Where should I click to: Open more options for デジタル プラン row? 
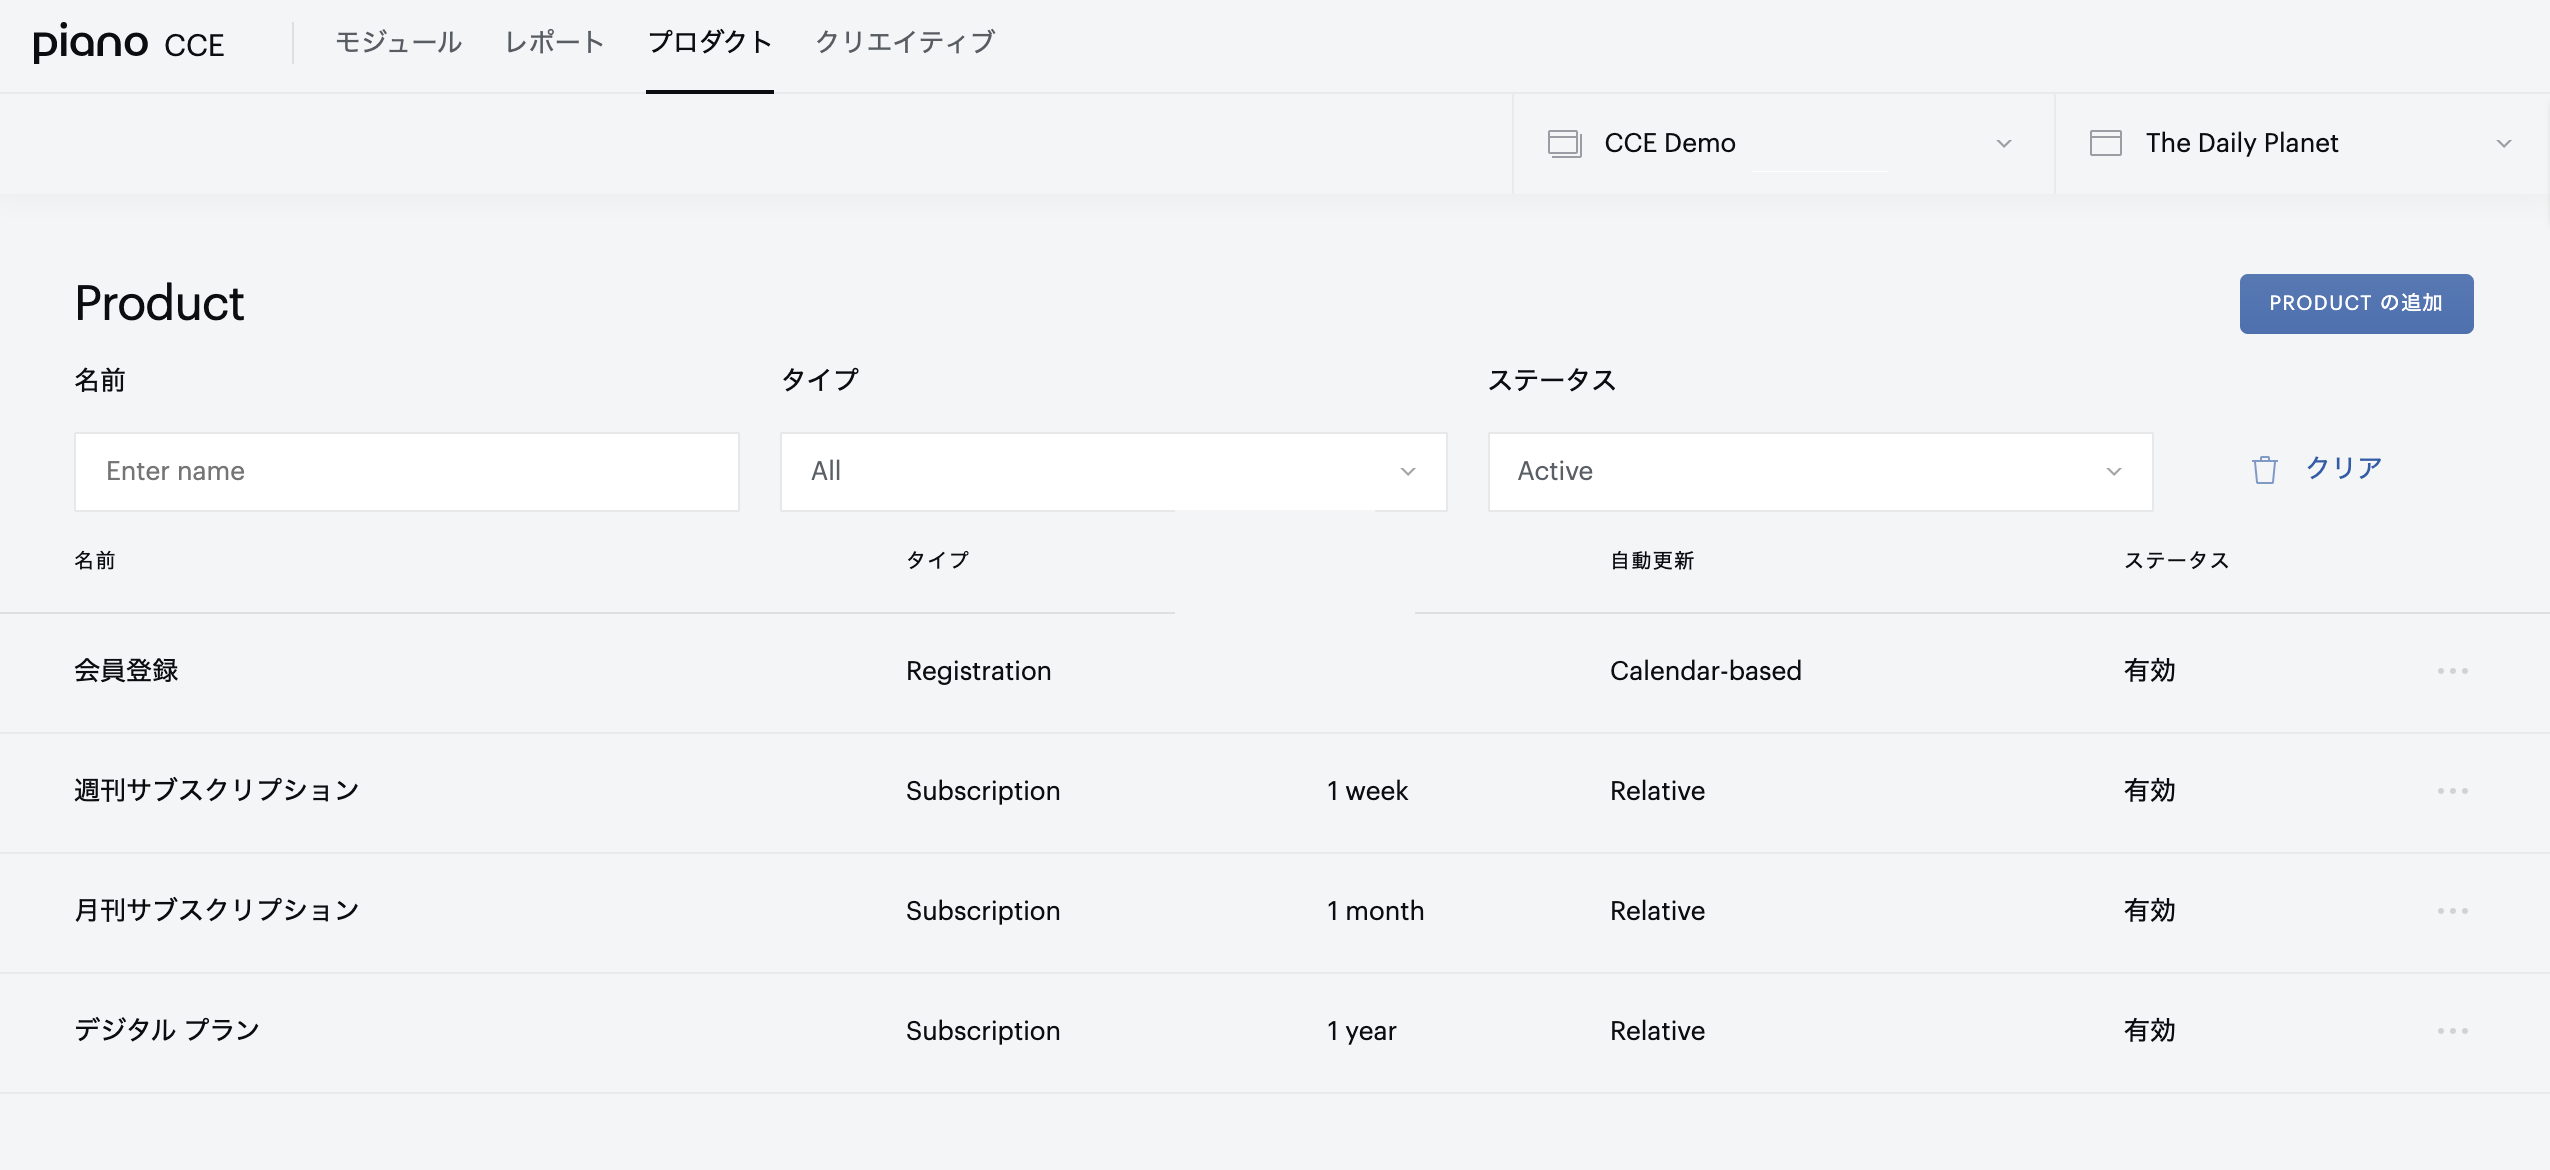click(x=2452, y=1031)
